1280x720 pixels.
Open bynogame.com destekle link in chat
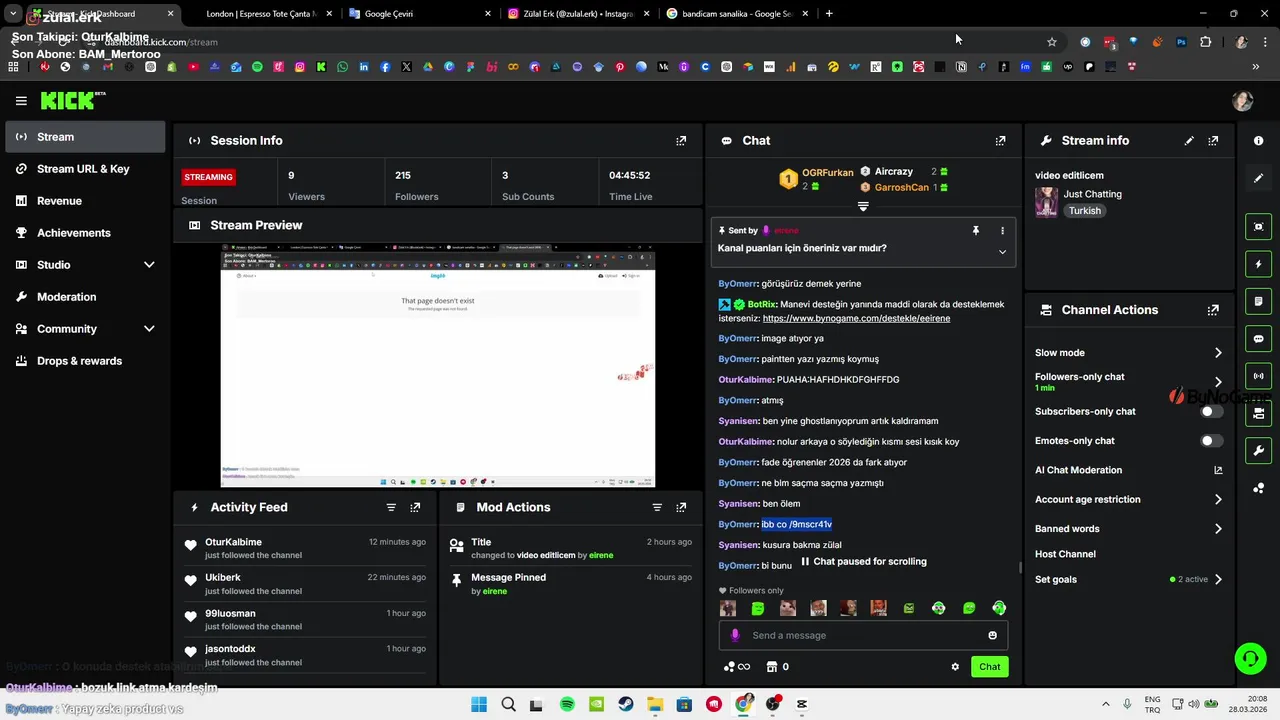pyautogui.click(x=856, y=318)
